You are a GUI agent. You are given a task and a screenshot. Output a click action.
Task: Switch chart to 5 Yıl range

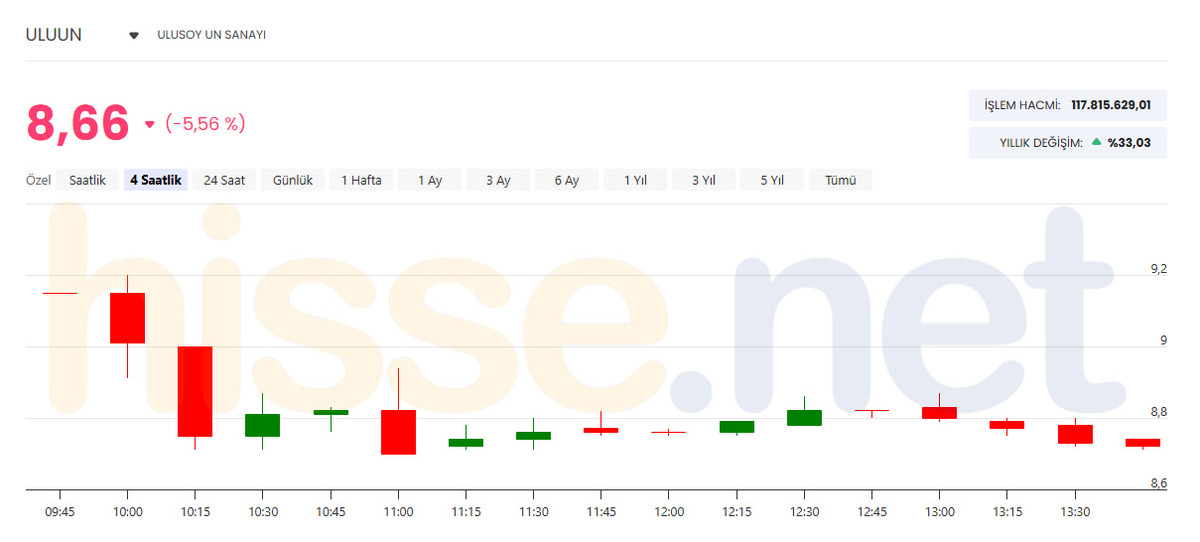773,180
